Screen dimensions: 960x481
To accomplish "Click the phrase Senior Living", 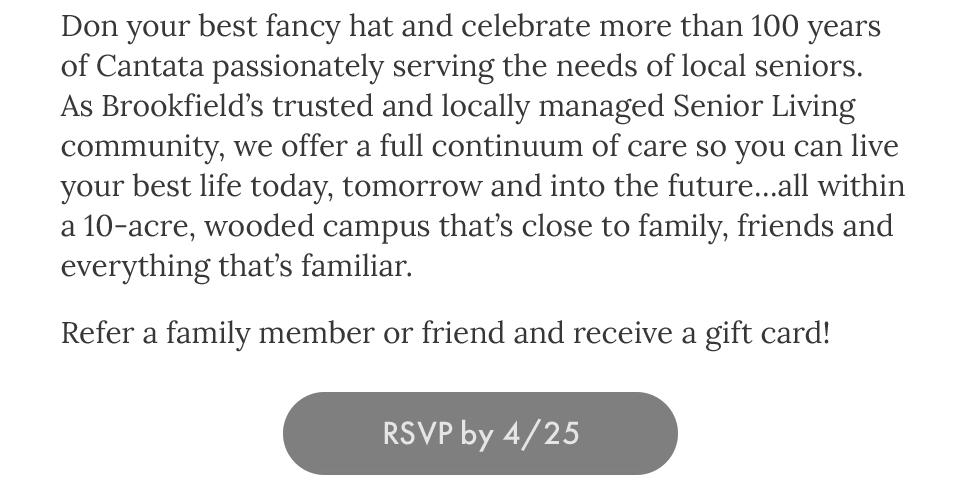I will [x=764, y=108].
